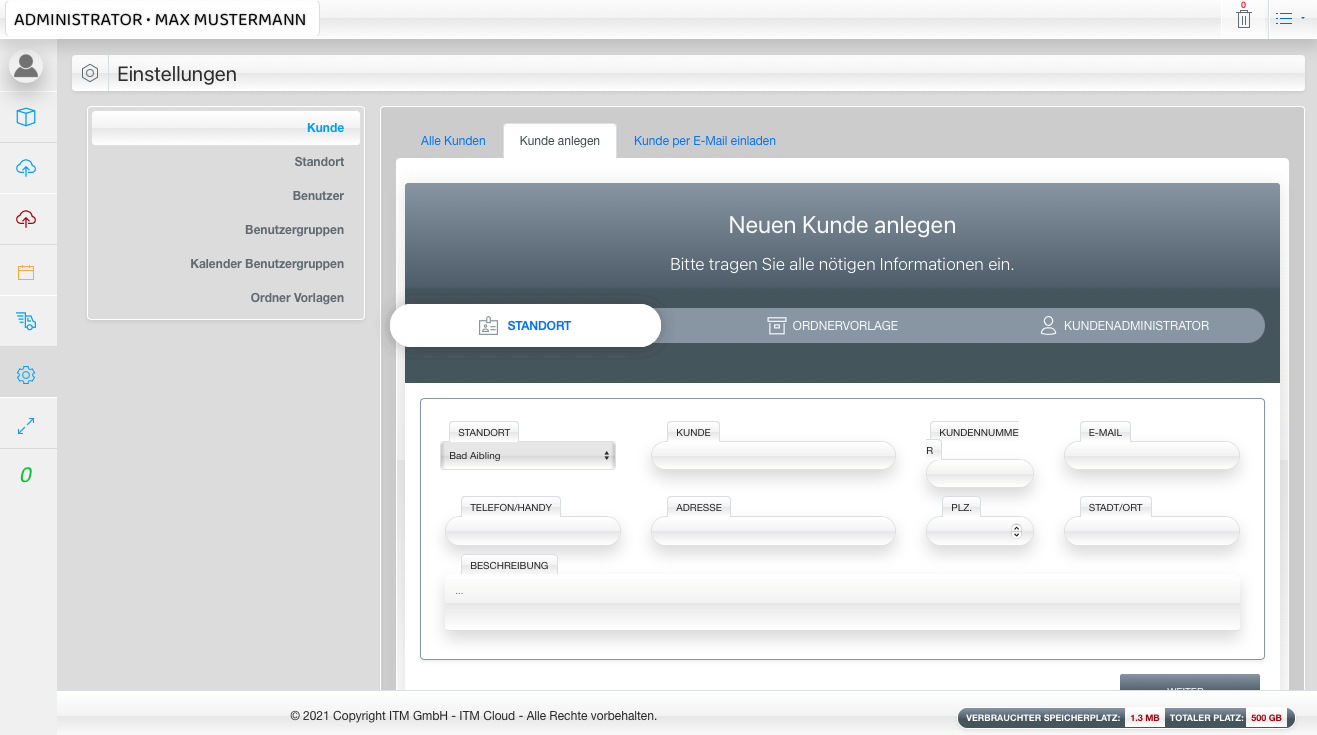
Task: Click the user profile avatar icon
Action: pyautogui.click(x=26, y=66)
